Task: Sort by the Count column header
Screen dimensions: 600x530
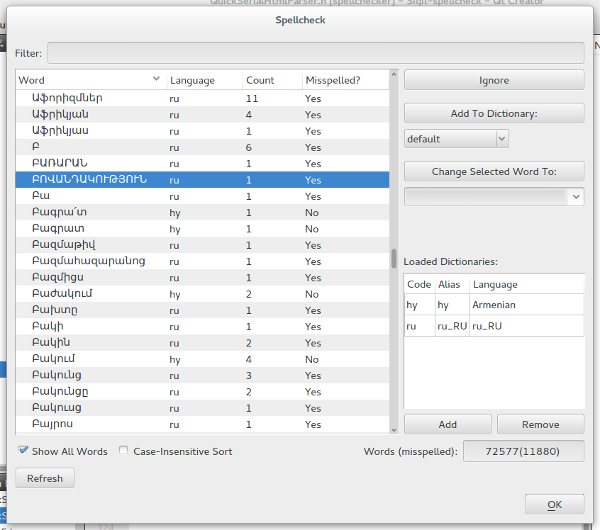Action: pos(272,80)
